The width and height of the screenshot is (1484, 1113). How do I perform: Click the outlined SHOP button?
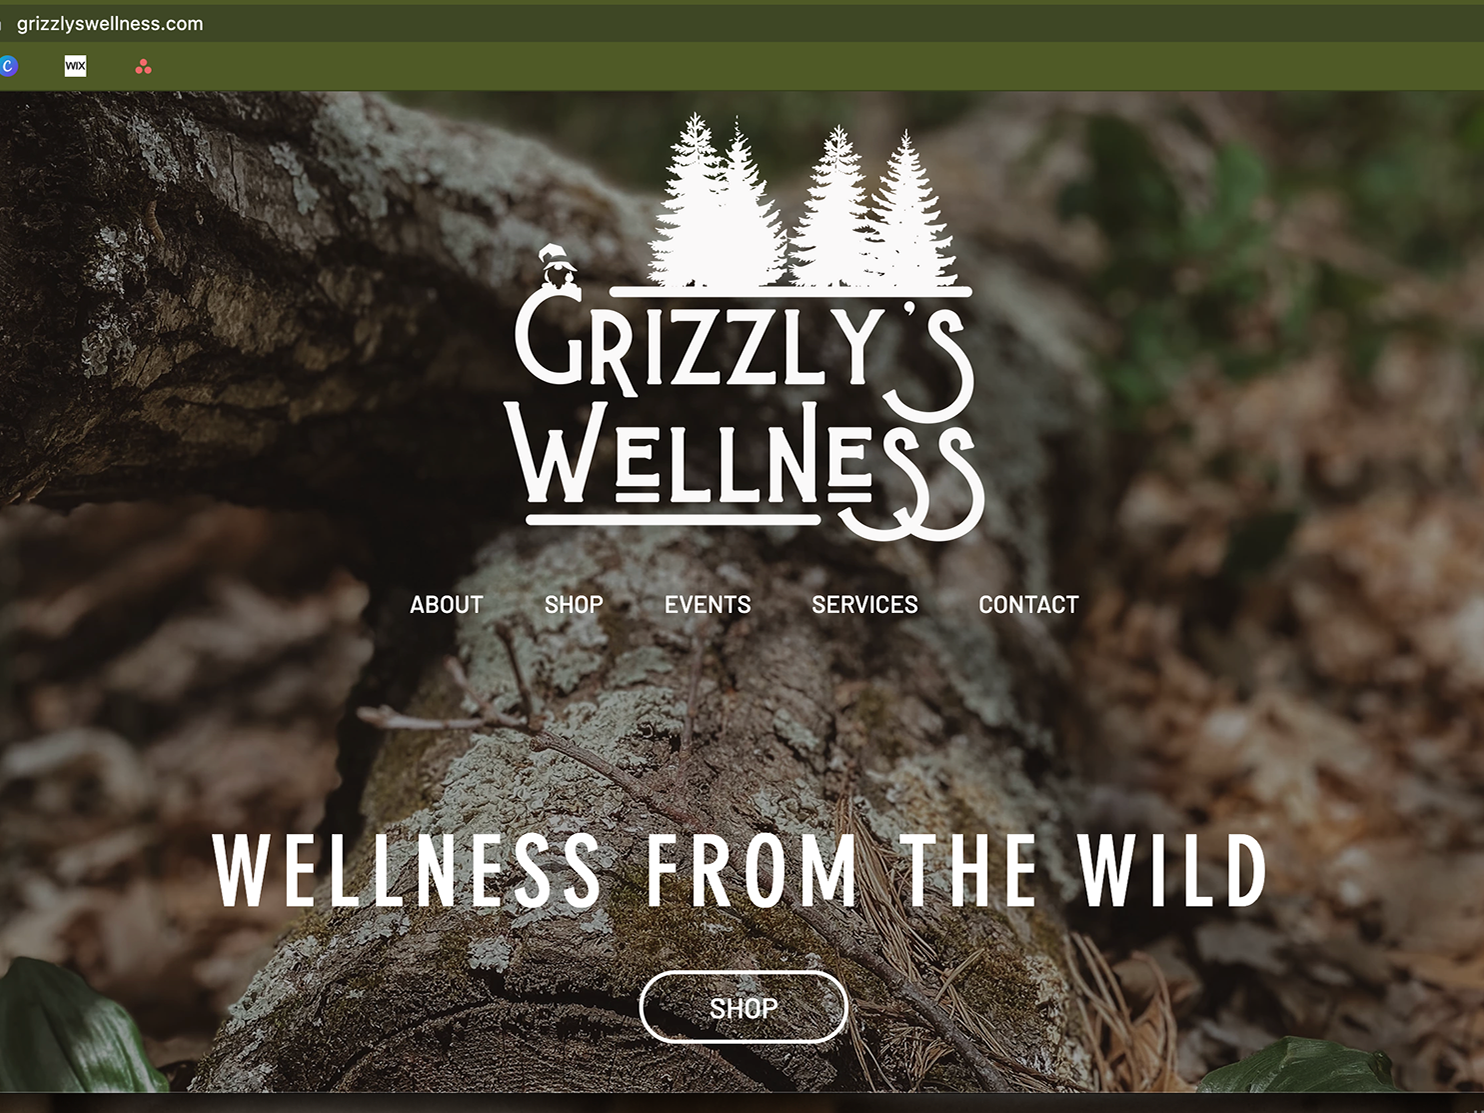[x=743, y=1007]
